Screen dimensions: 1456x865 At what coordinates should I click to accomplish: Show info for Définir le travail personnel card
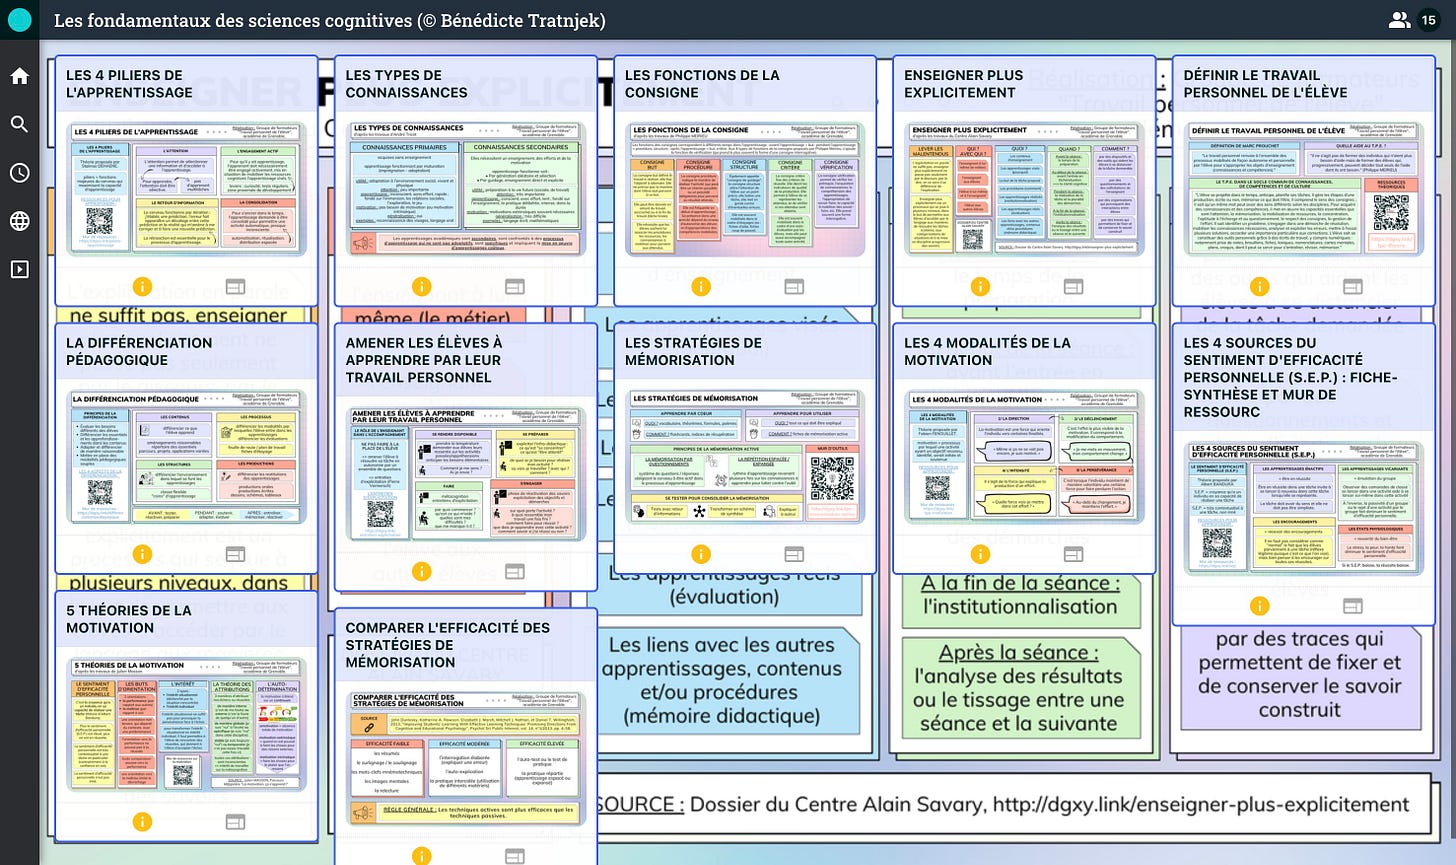pyautogui.click(x=1260, y=286)
